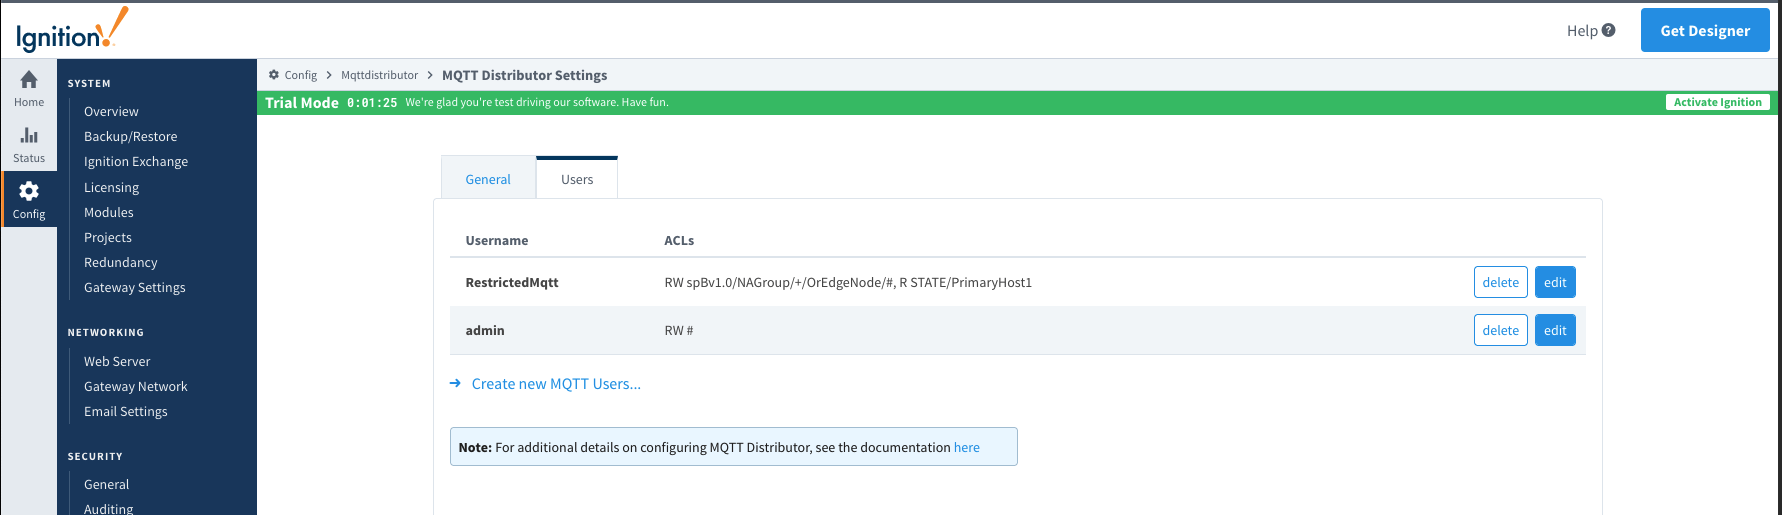Delete the RestrictedMqtt user
Viewport: 1782px width, 515px height.
tap(1500, 282)
